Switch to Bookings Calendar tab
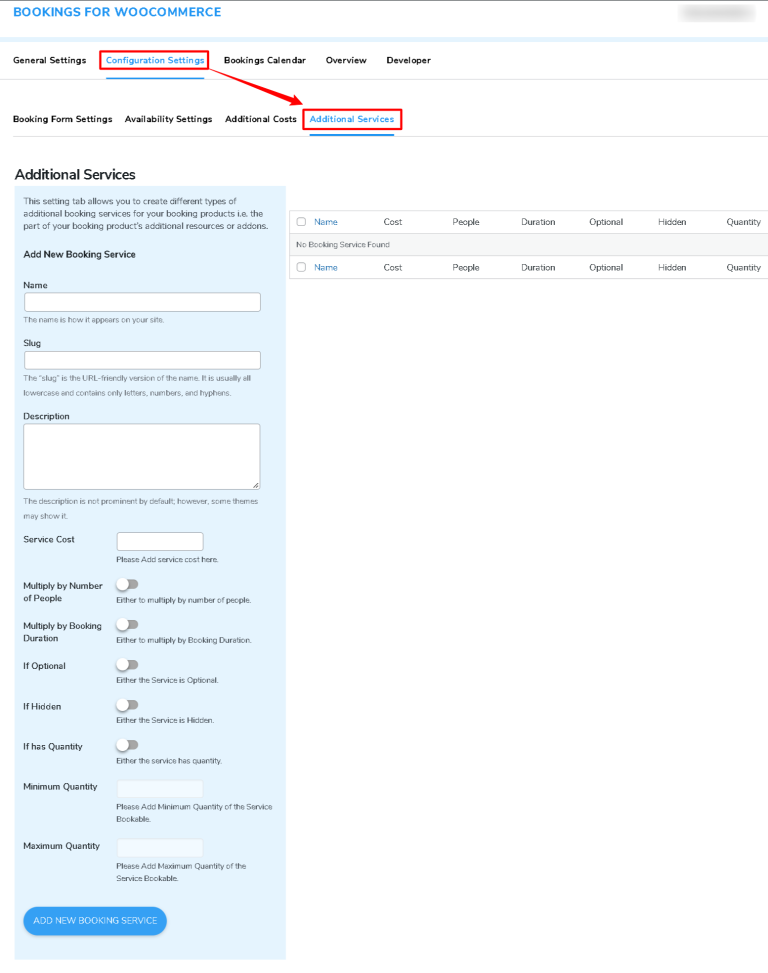The width and height of the screenshot is (768, 973). [264, 61]
